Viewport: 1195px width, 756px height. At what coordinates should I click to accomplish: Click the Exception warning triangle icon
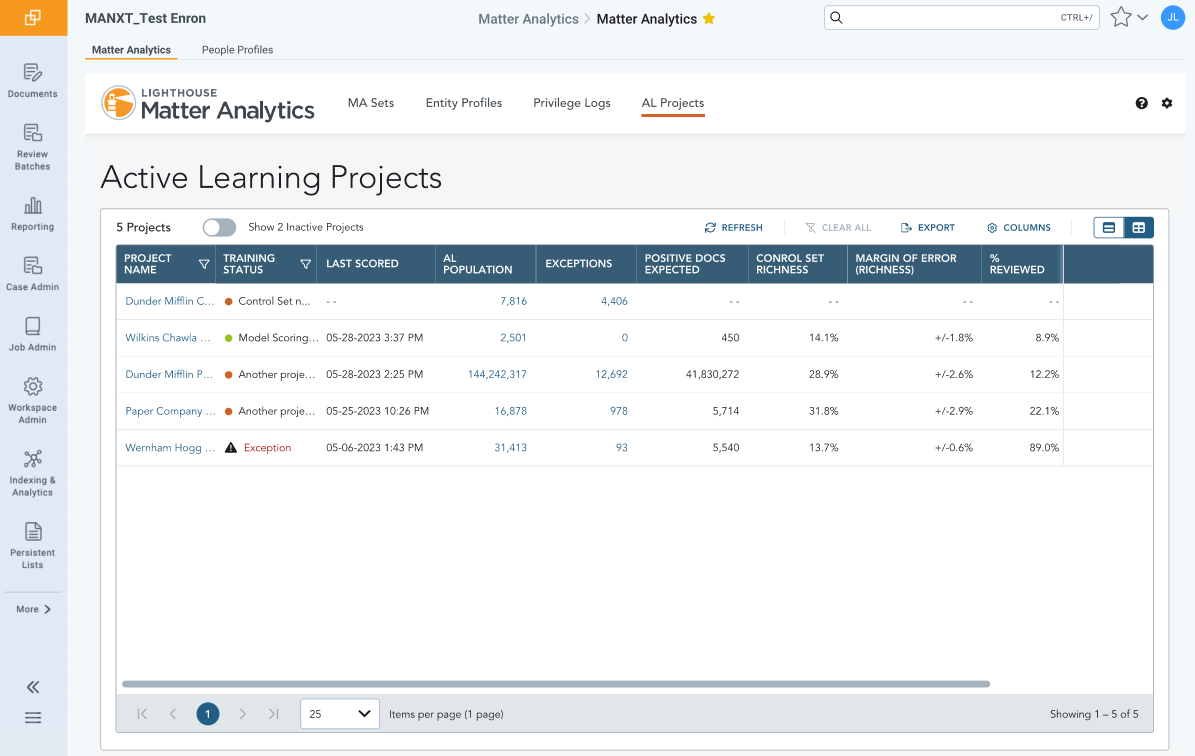tap(231, 447)
